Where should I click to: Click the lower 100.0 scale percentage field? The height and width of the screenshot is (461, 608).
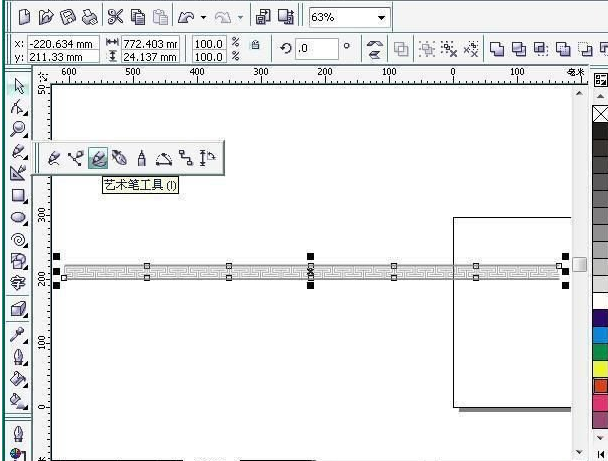click(x=209, y=57)
